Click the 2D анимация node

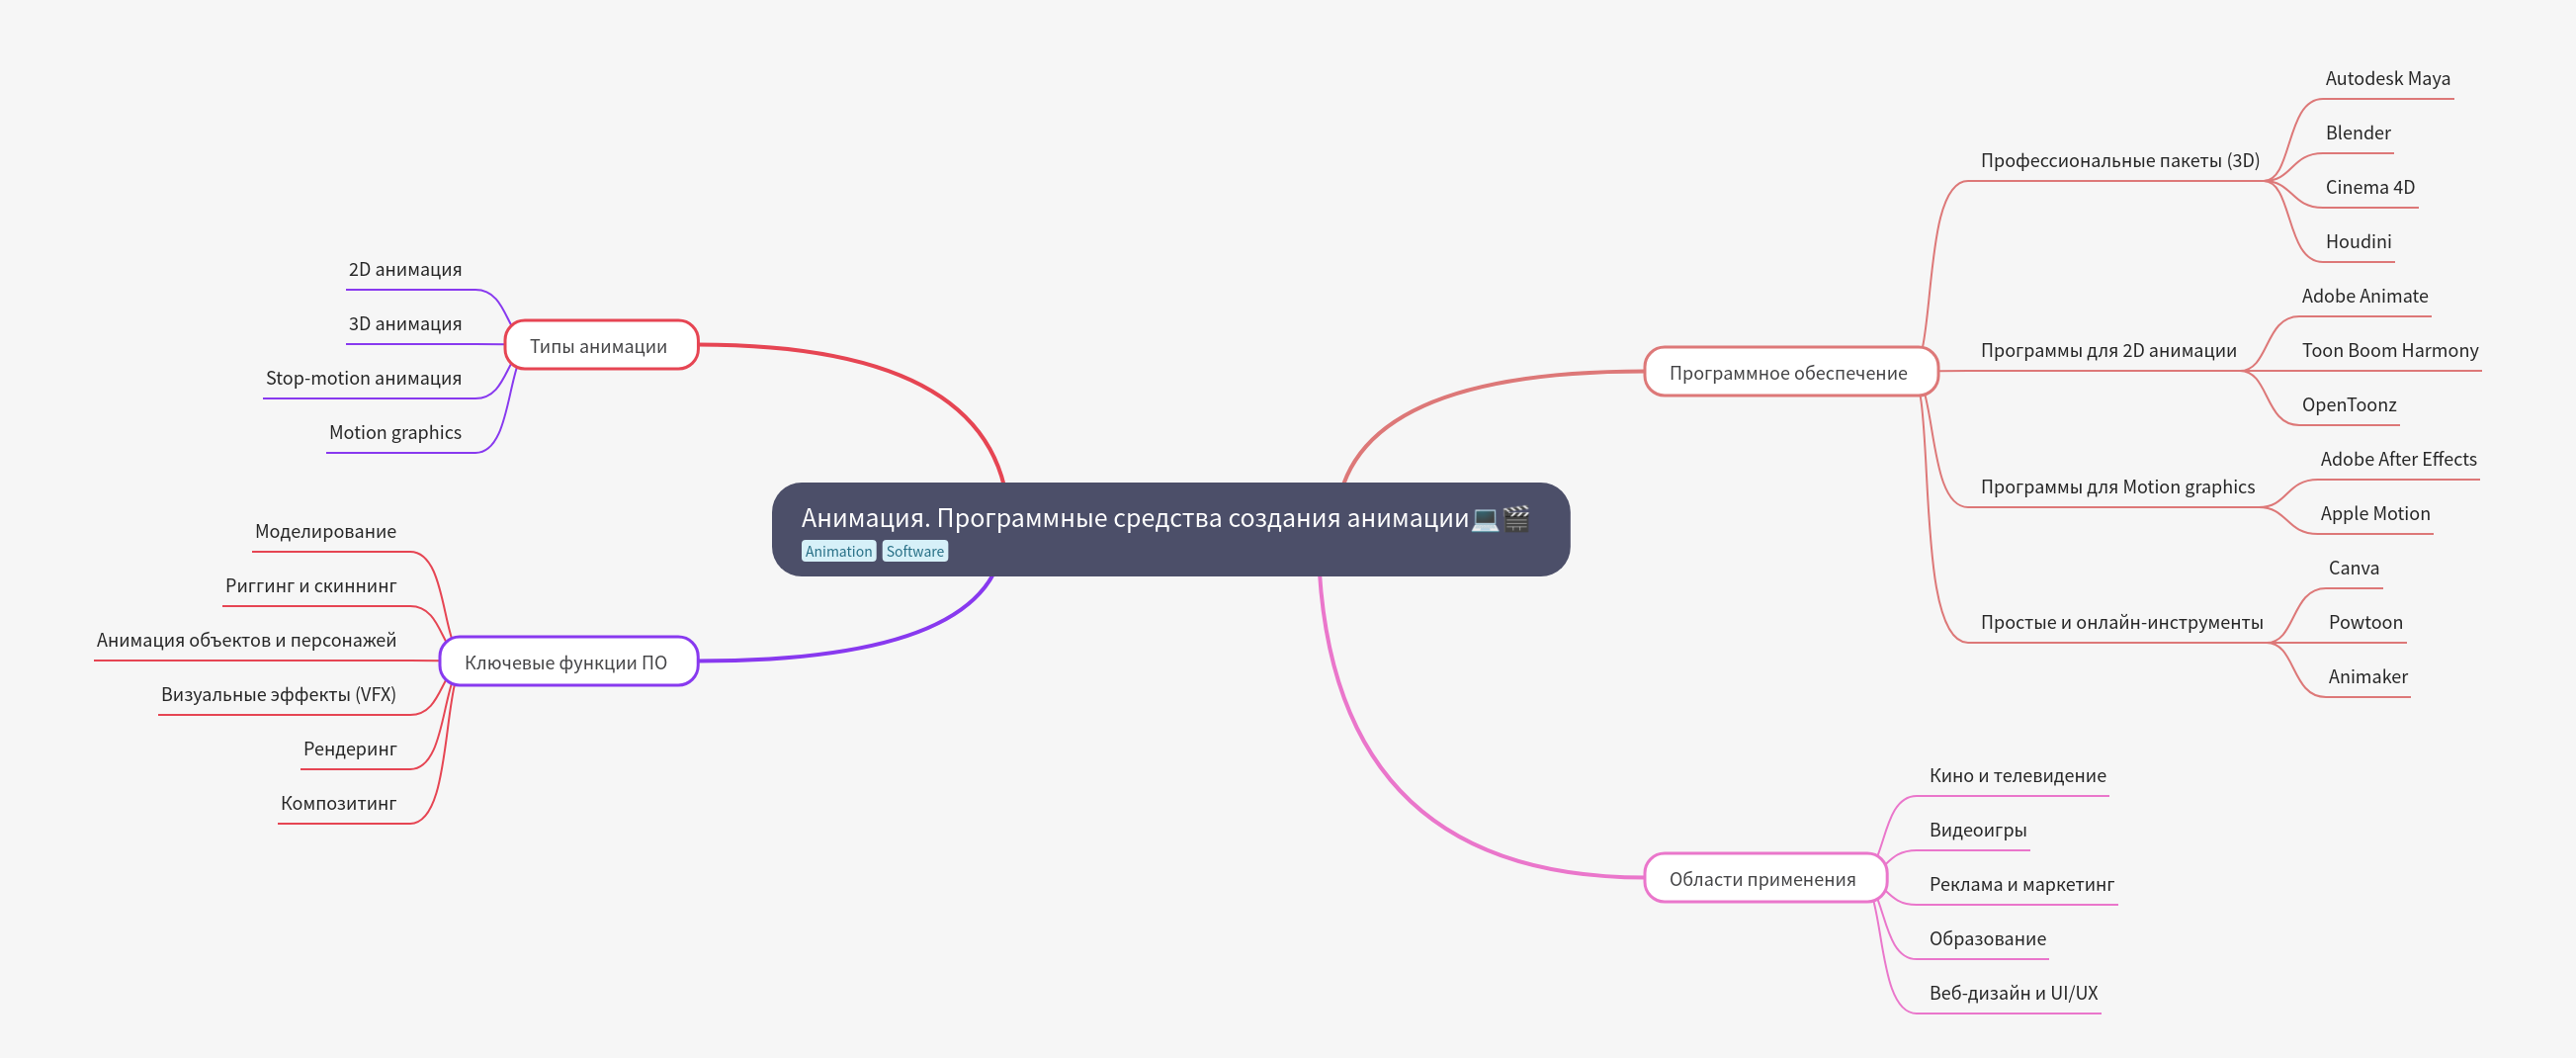tap(405, 268)
